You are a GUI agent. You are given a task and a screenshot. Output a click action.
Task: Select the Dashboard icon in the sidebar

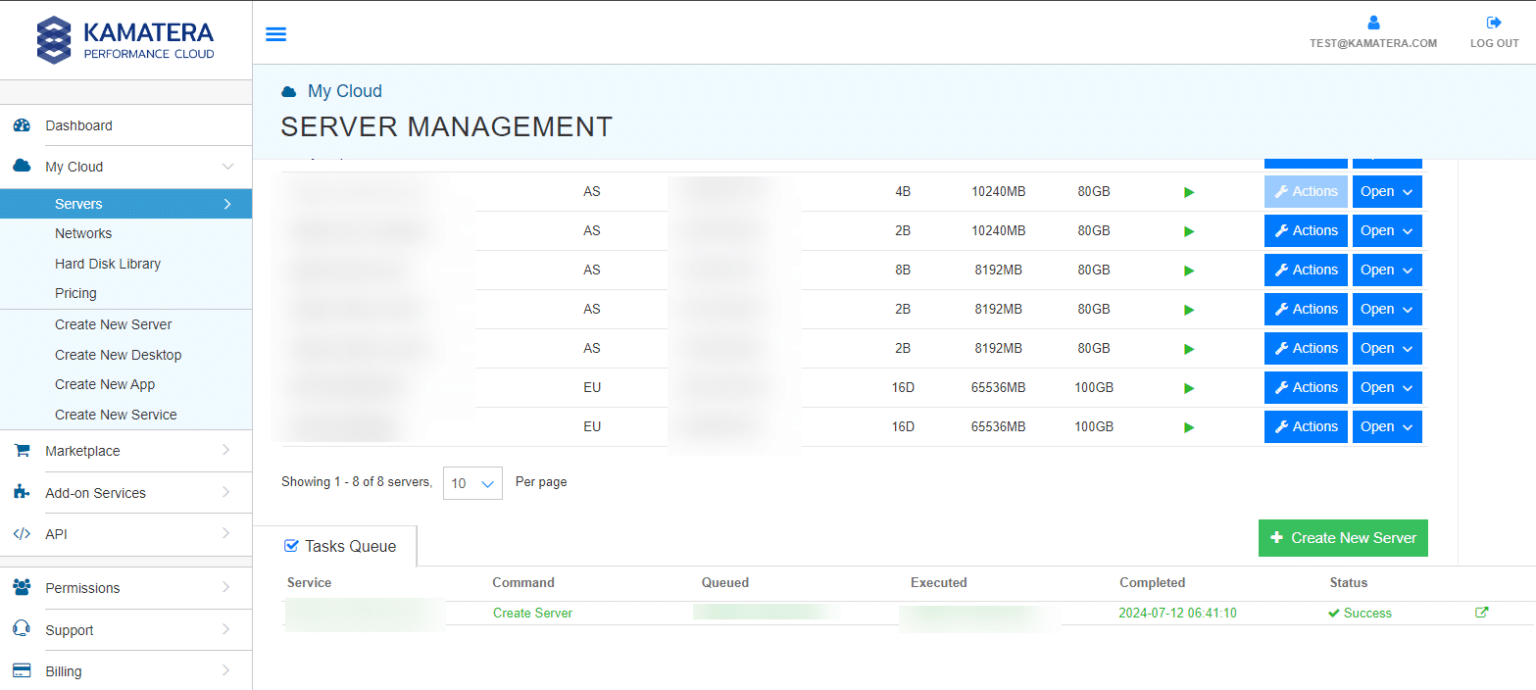pyautogui.click(x=23, y=125)
